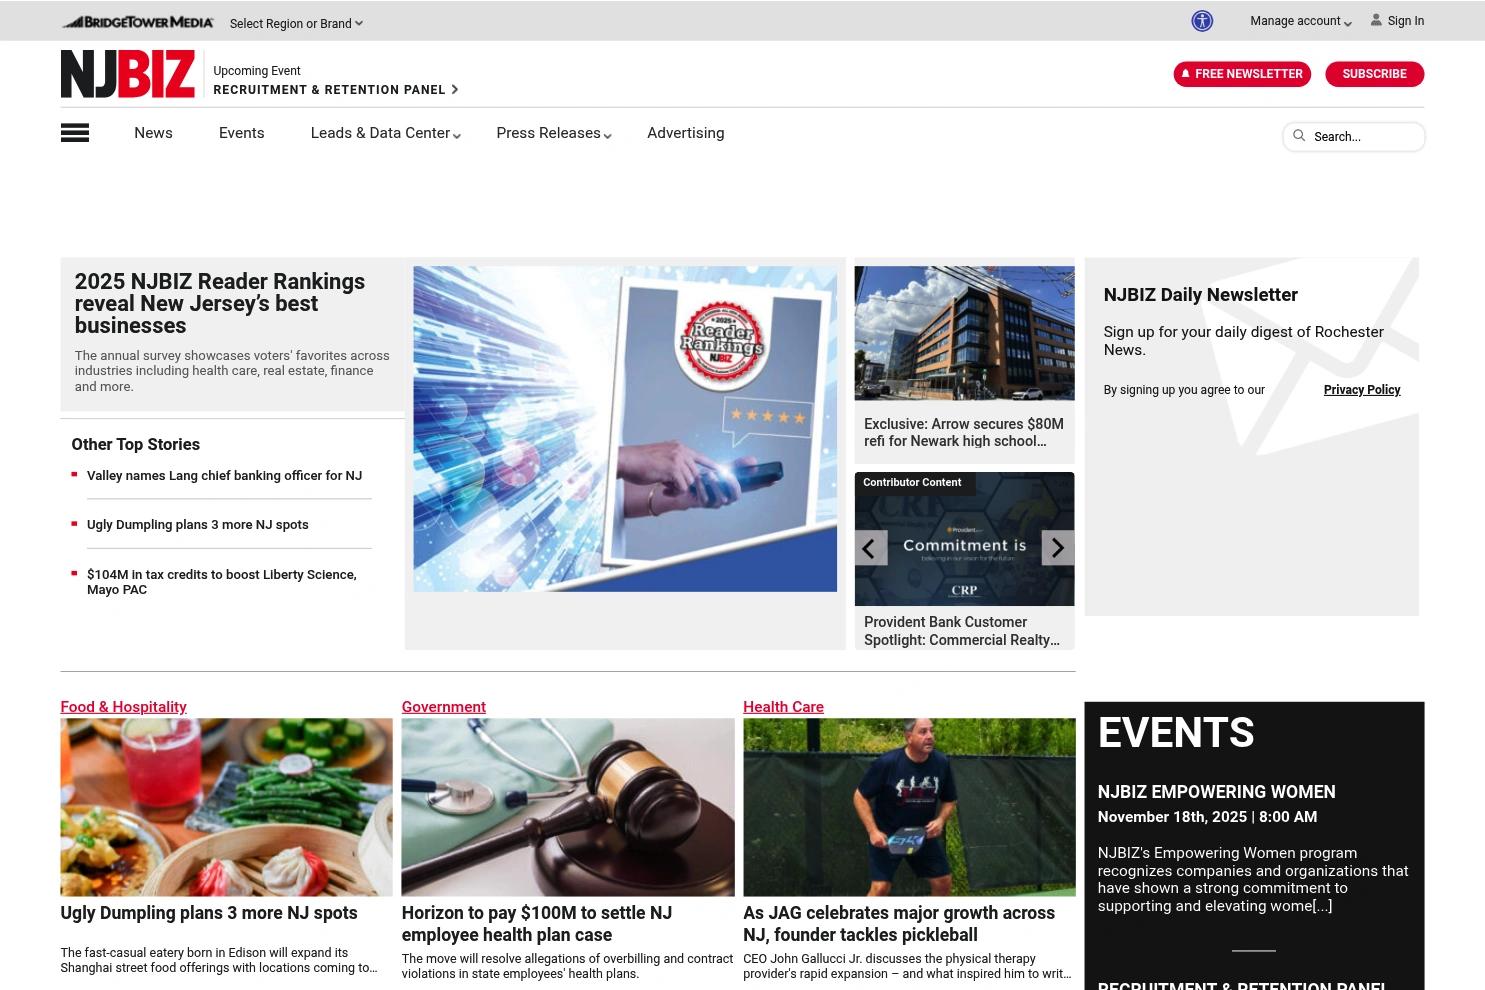Open the Food & Hospitality category link
1485x990 pixels.
tap(123, 707)
